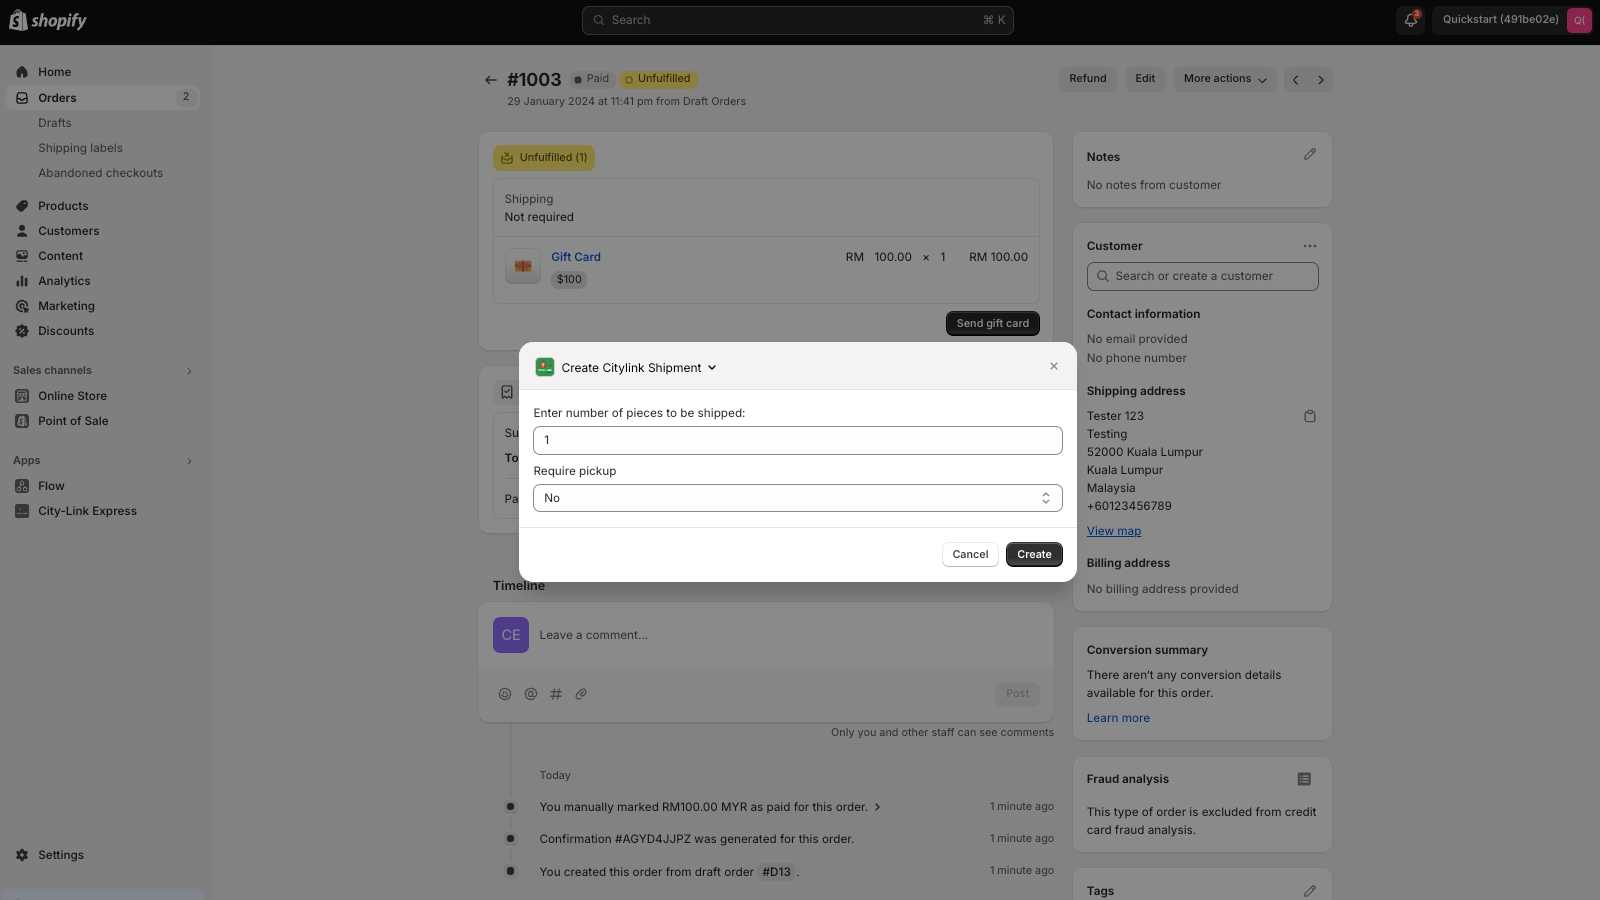
Task: Open Analytics in the sidebar
Action: (x=64, y=281)
